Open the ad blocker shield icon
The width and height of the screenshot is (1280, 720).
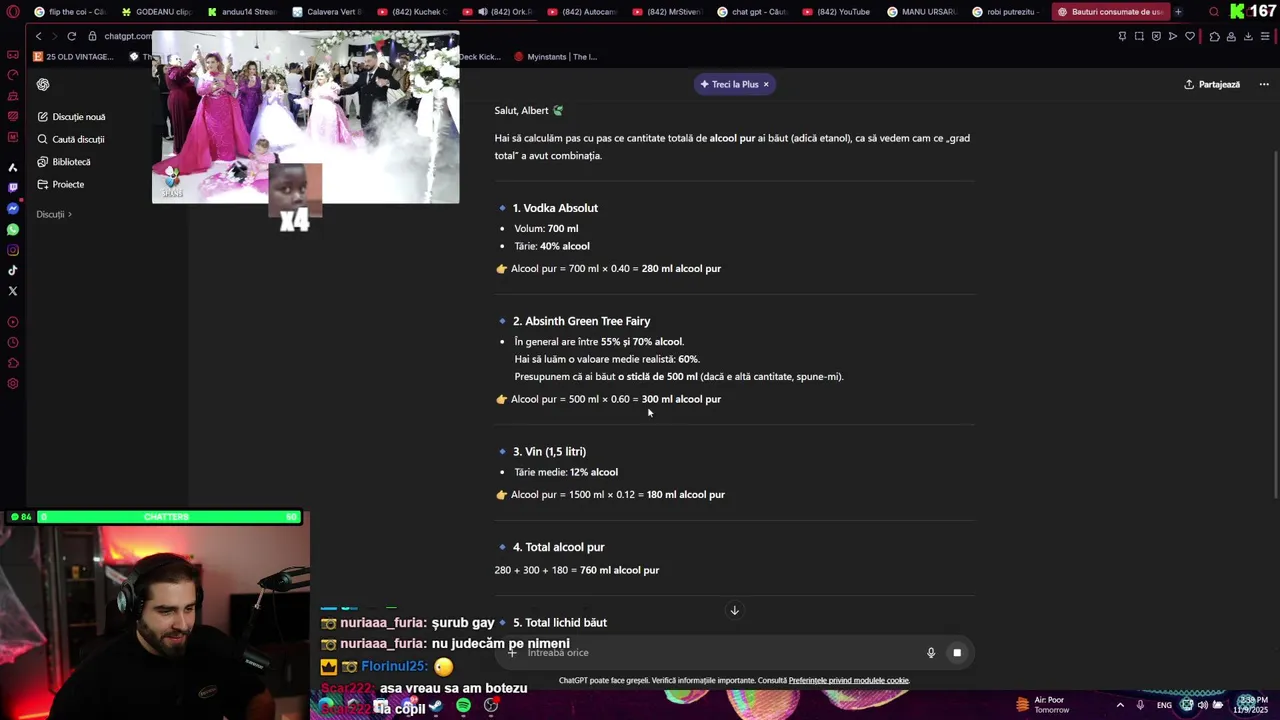(1156, 36)
